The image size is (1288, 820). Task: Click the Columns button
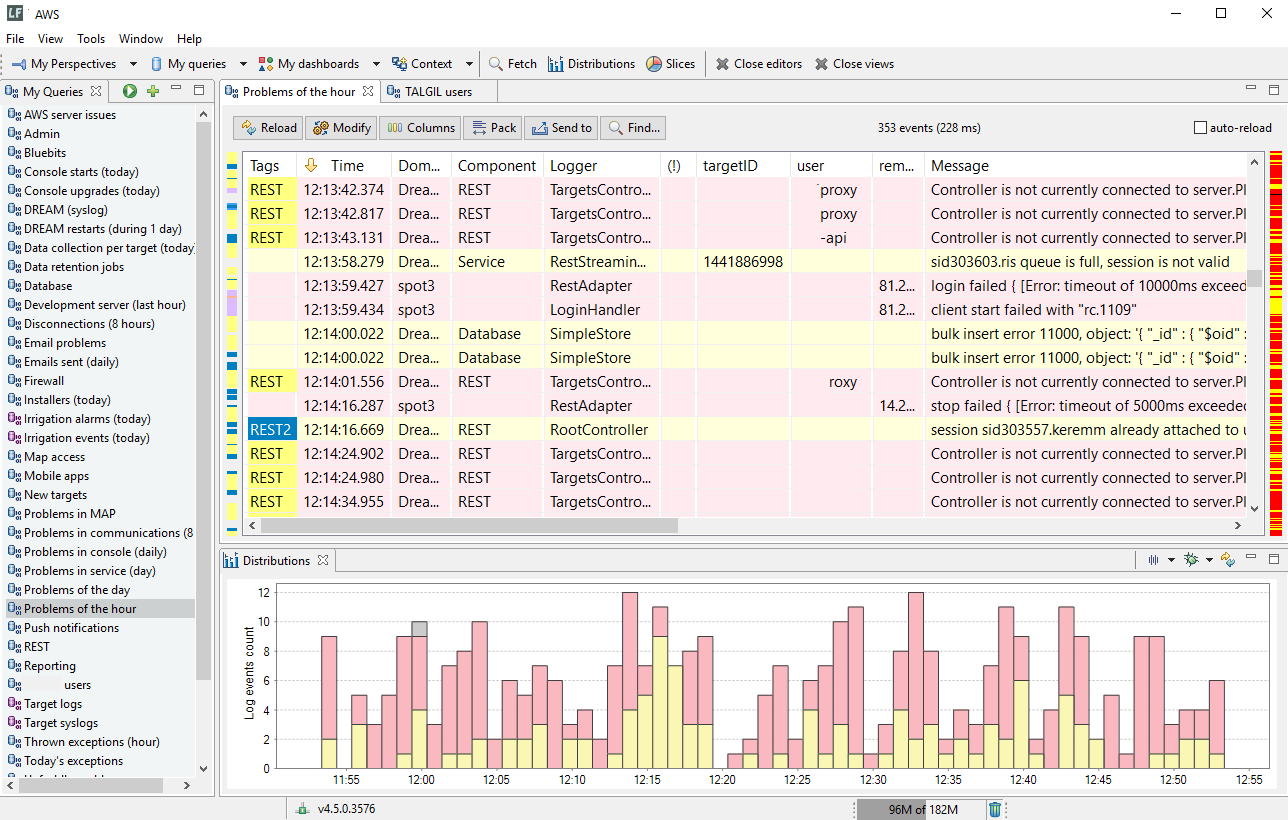click(421, 128)
